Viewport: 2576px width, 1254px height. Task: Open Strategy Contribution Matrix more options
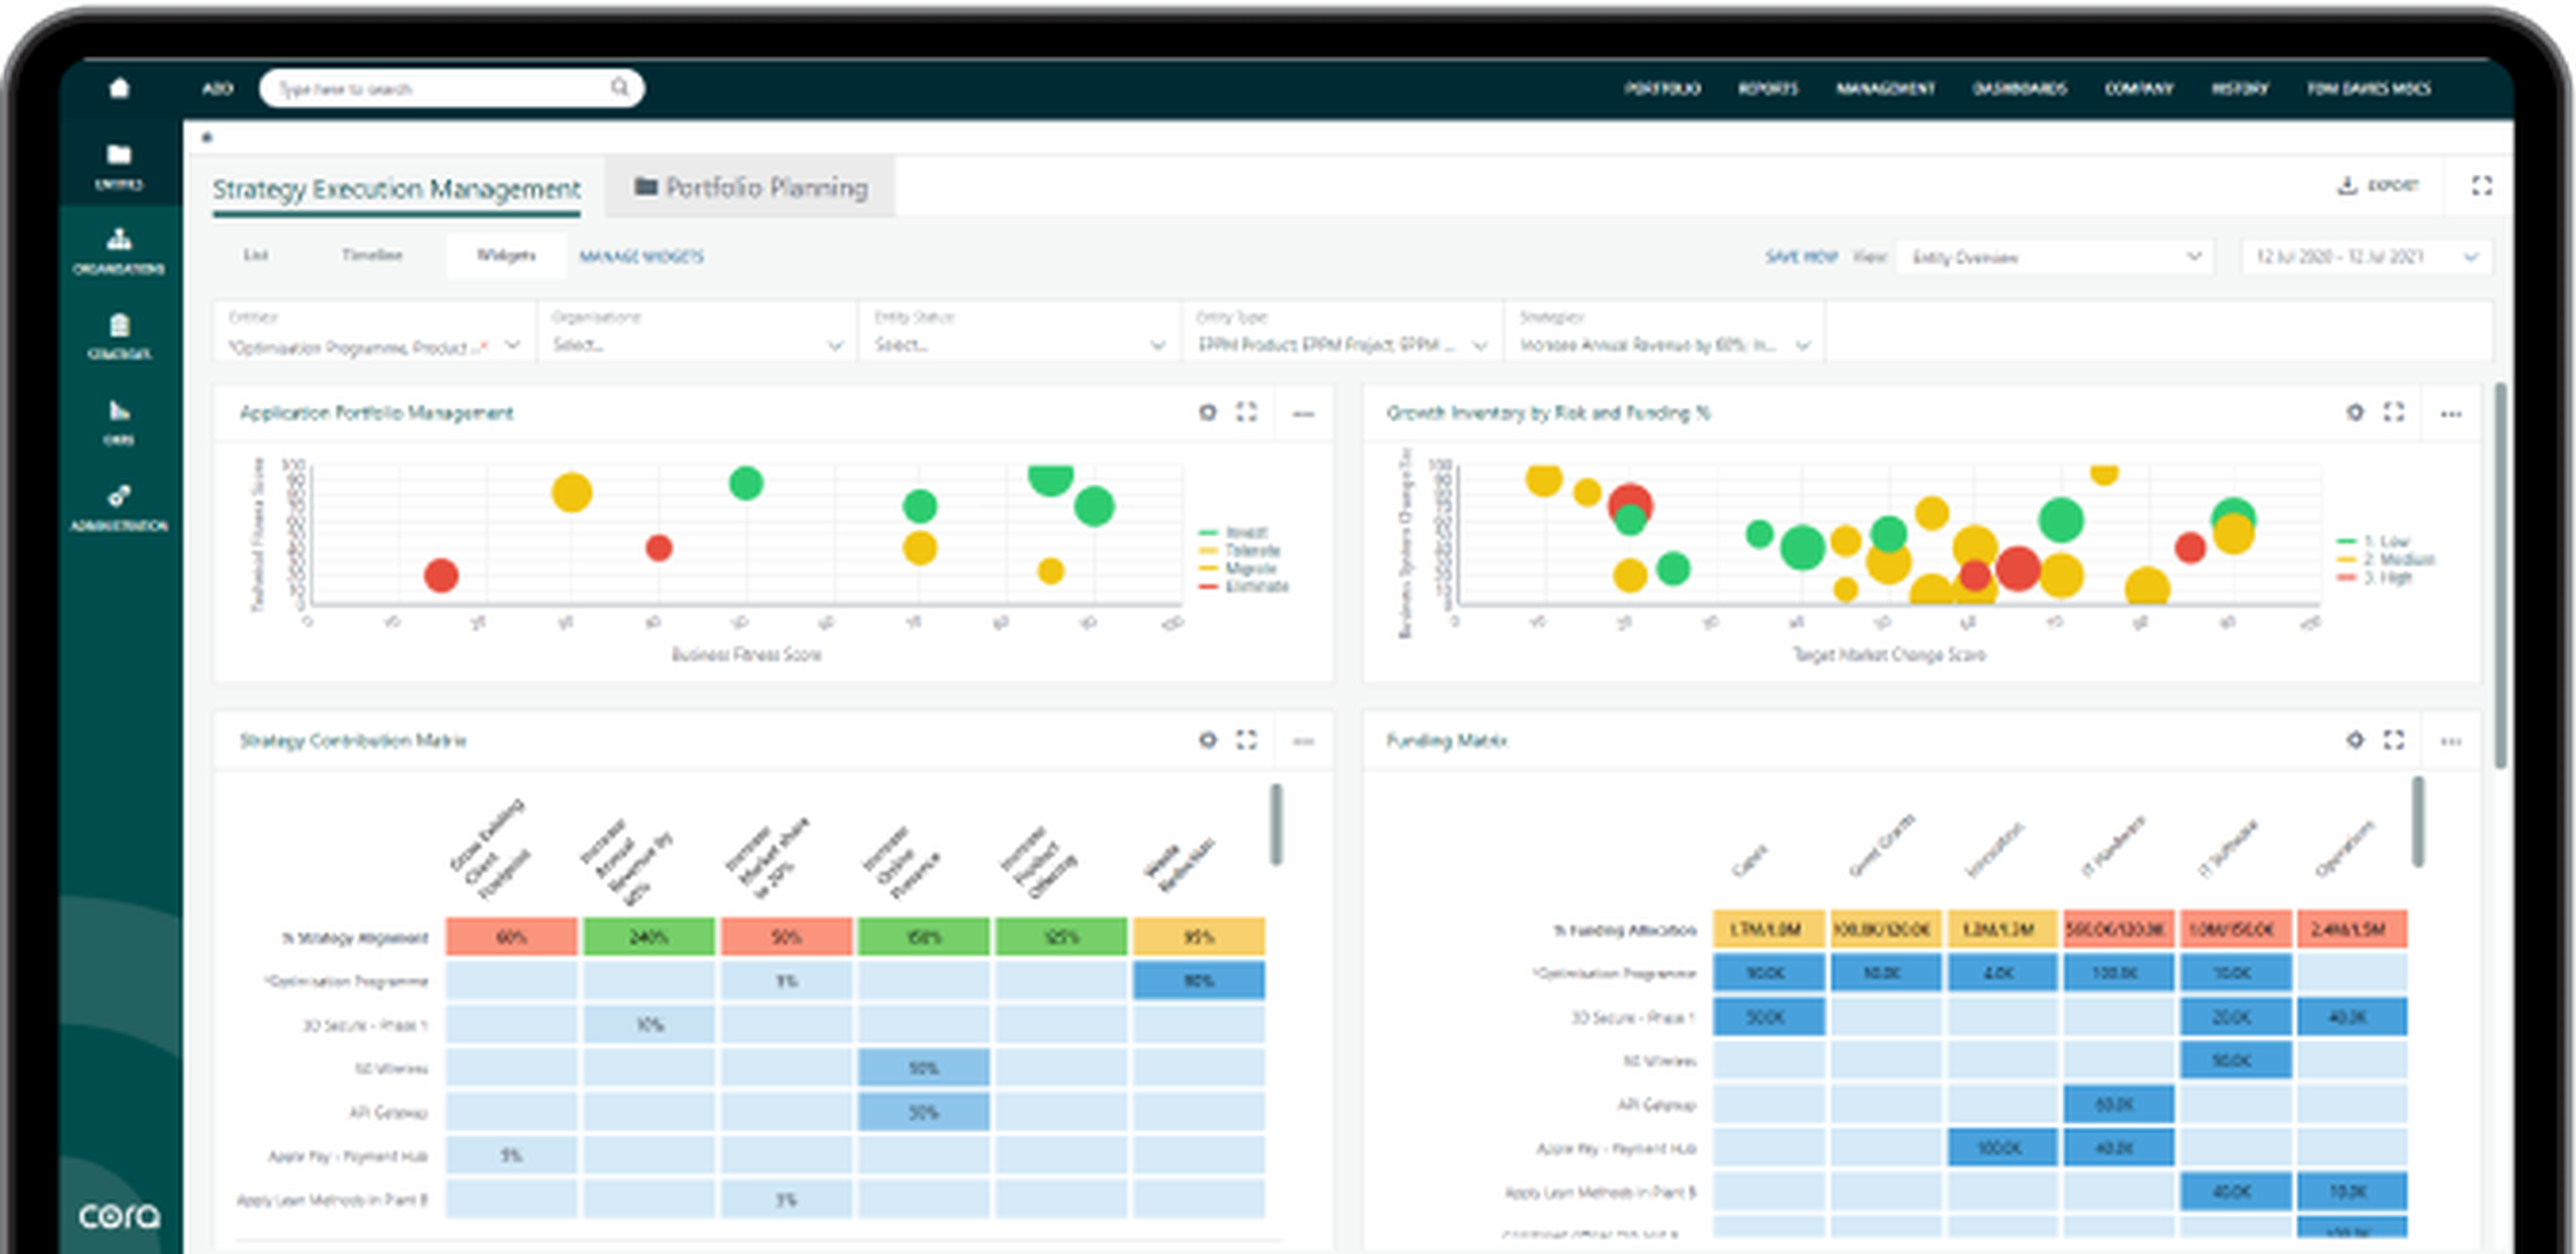[1303, 741]
